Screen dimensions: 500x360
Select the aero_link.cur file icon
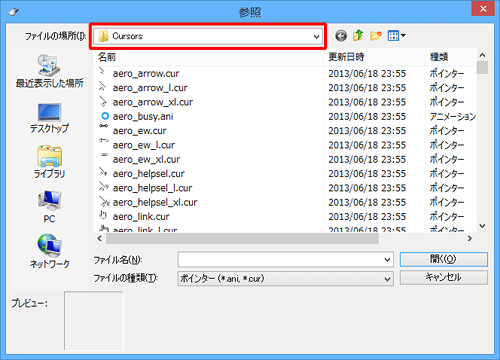tap(103, 216)
